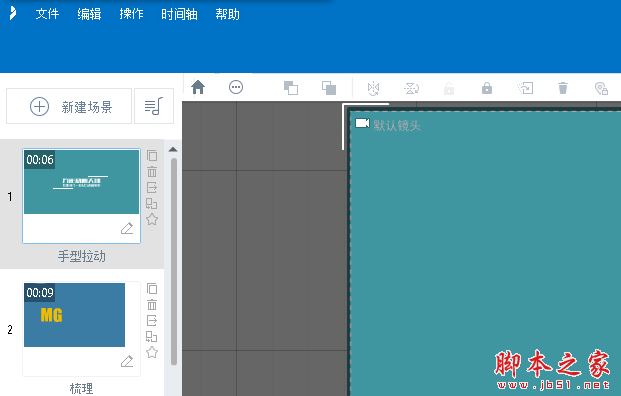Image resolution: width=621 pixels, height=396 pixels.
Task: Click the scene list scroll up arrow
Action: coord(173,149)
